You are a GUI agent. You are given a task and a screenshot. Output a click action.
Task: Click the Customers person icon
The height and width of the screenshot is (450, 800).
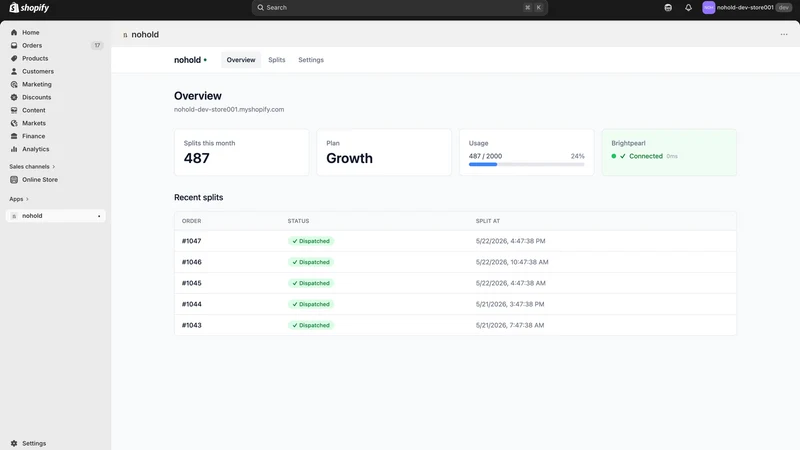14,71
